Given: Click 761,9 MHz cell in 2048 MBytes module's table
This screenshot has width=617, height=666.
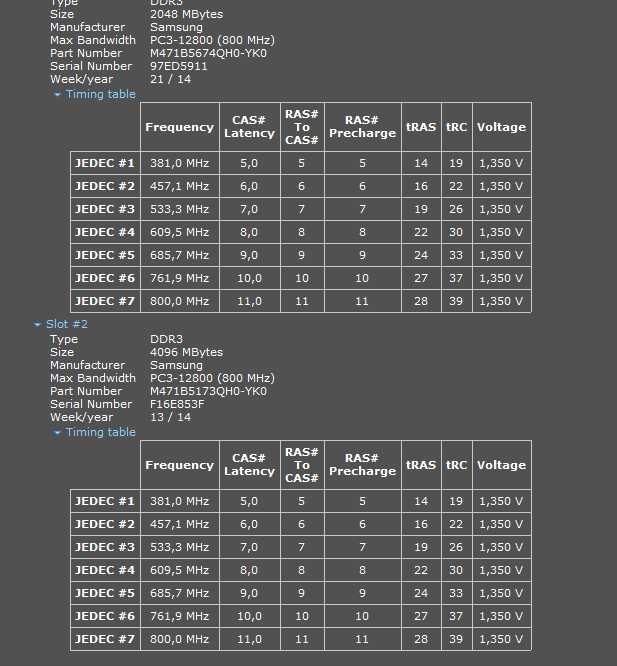Looking at the screenshot, I should tap(180, 278).
